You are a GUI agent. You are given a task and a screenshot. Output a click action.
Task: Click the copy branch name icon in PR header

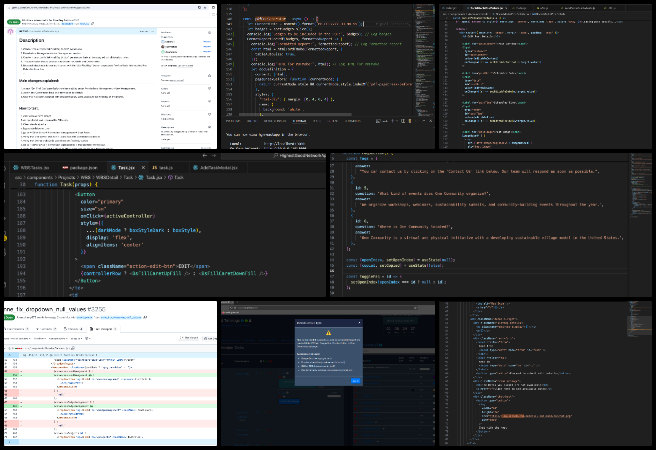145,318
